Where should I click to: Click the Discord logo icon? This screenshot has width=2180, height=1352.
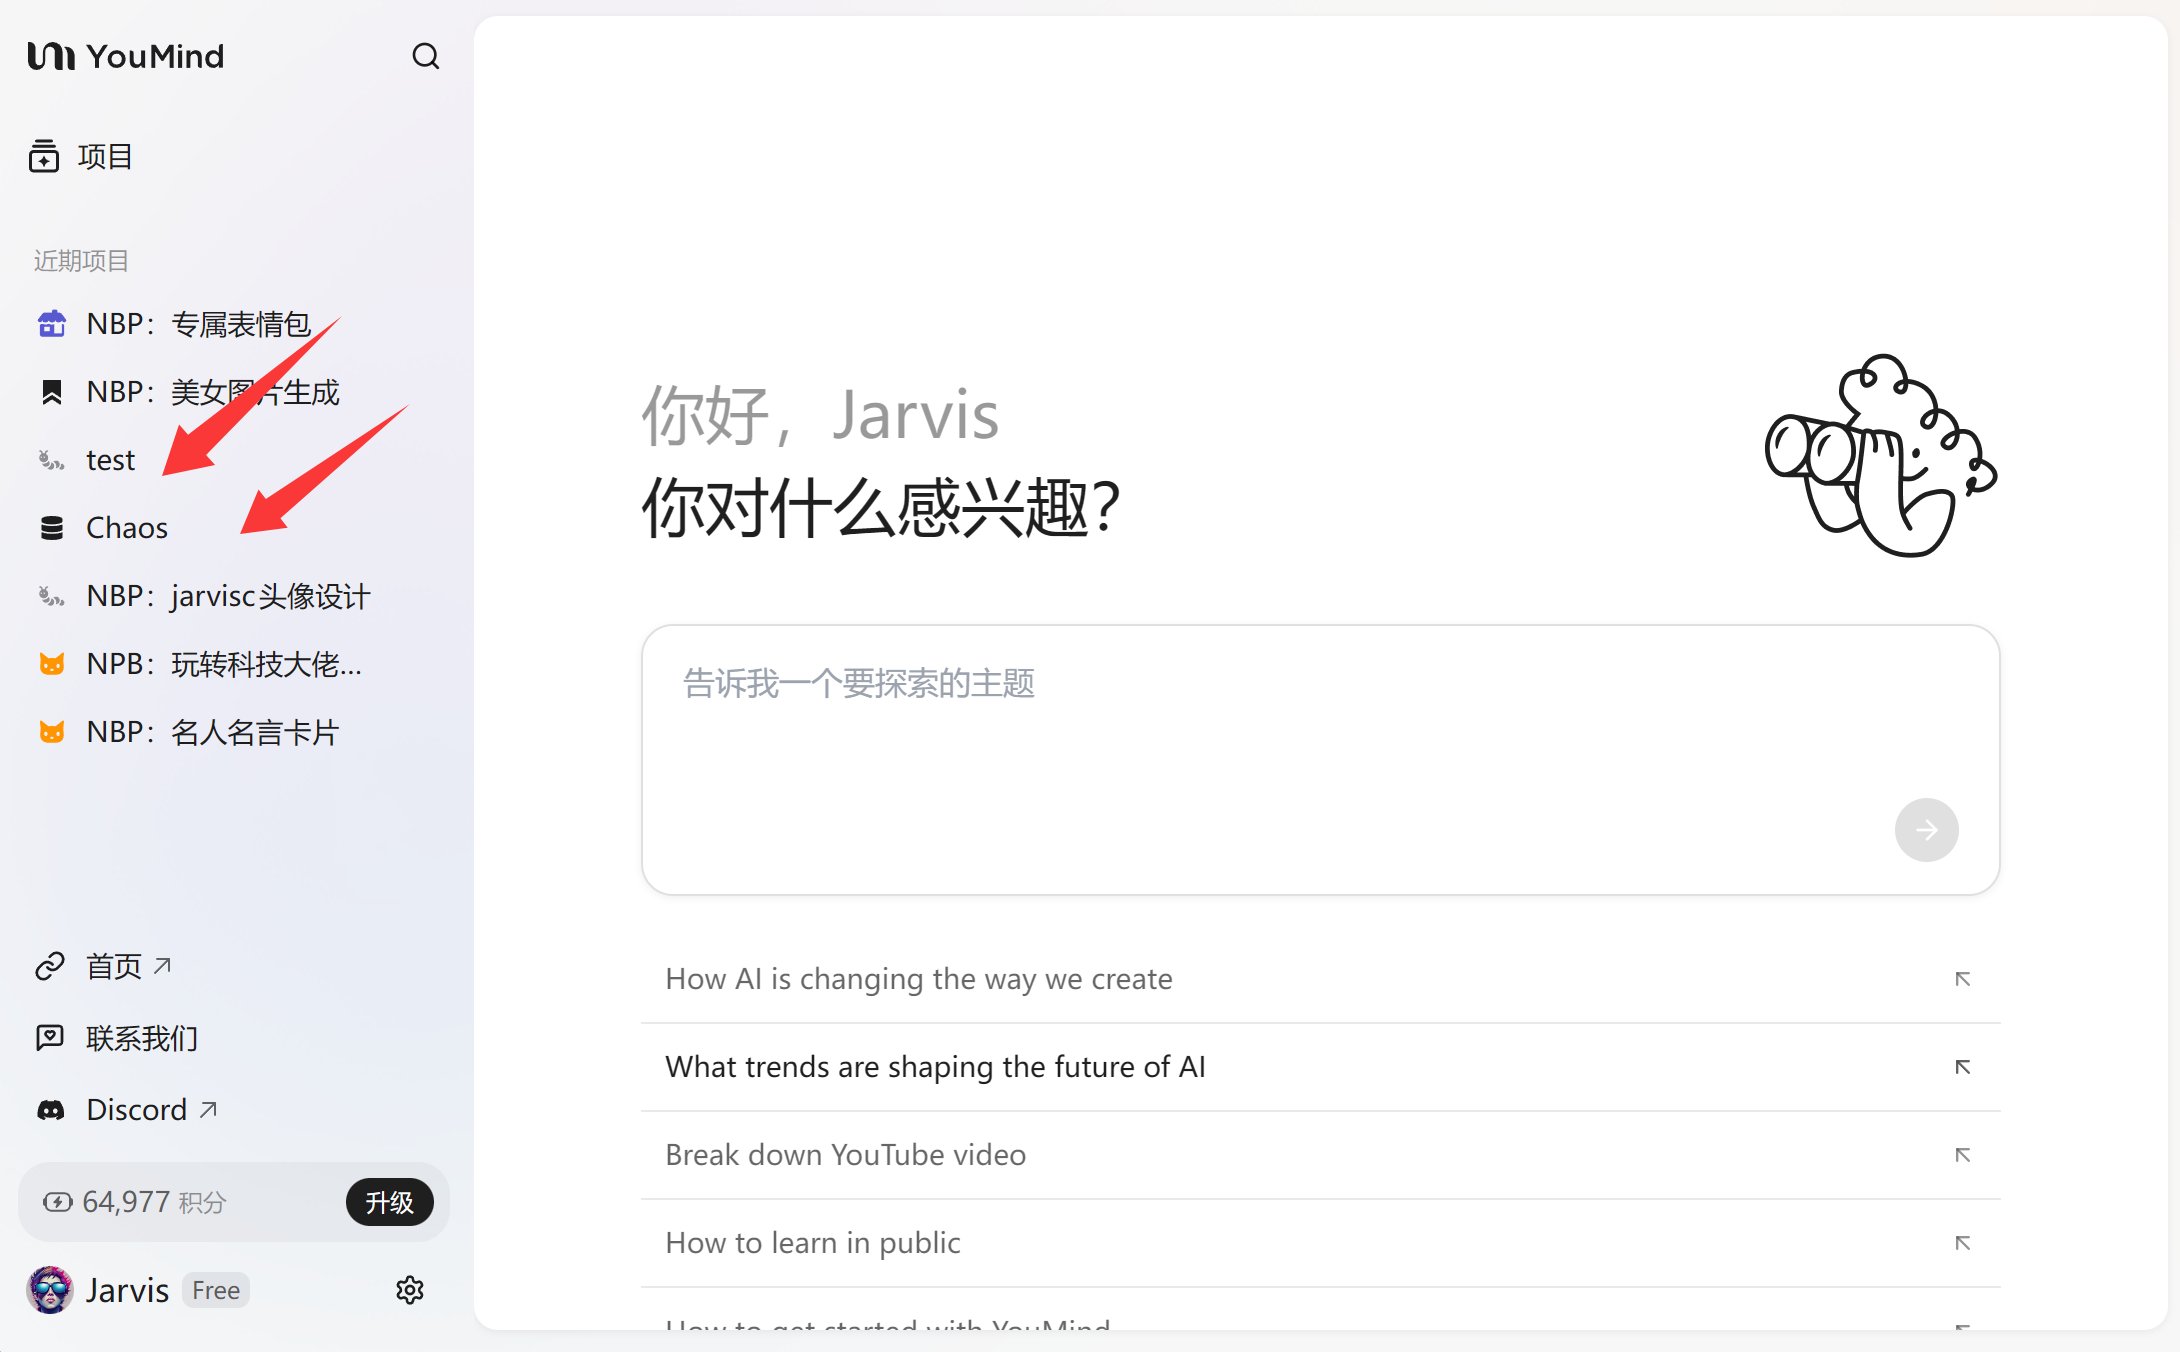click(x=51, y=1110)
